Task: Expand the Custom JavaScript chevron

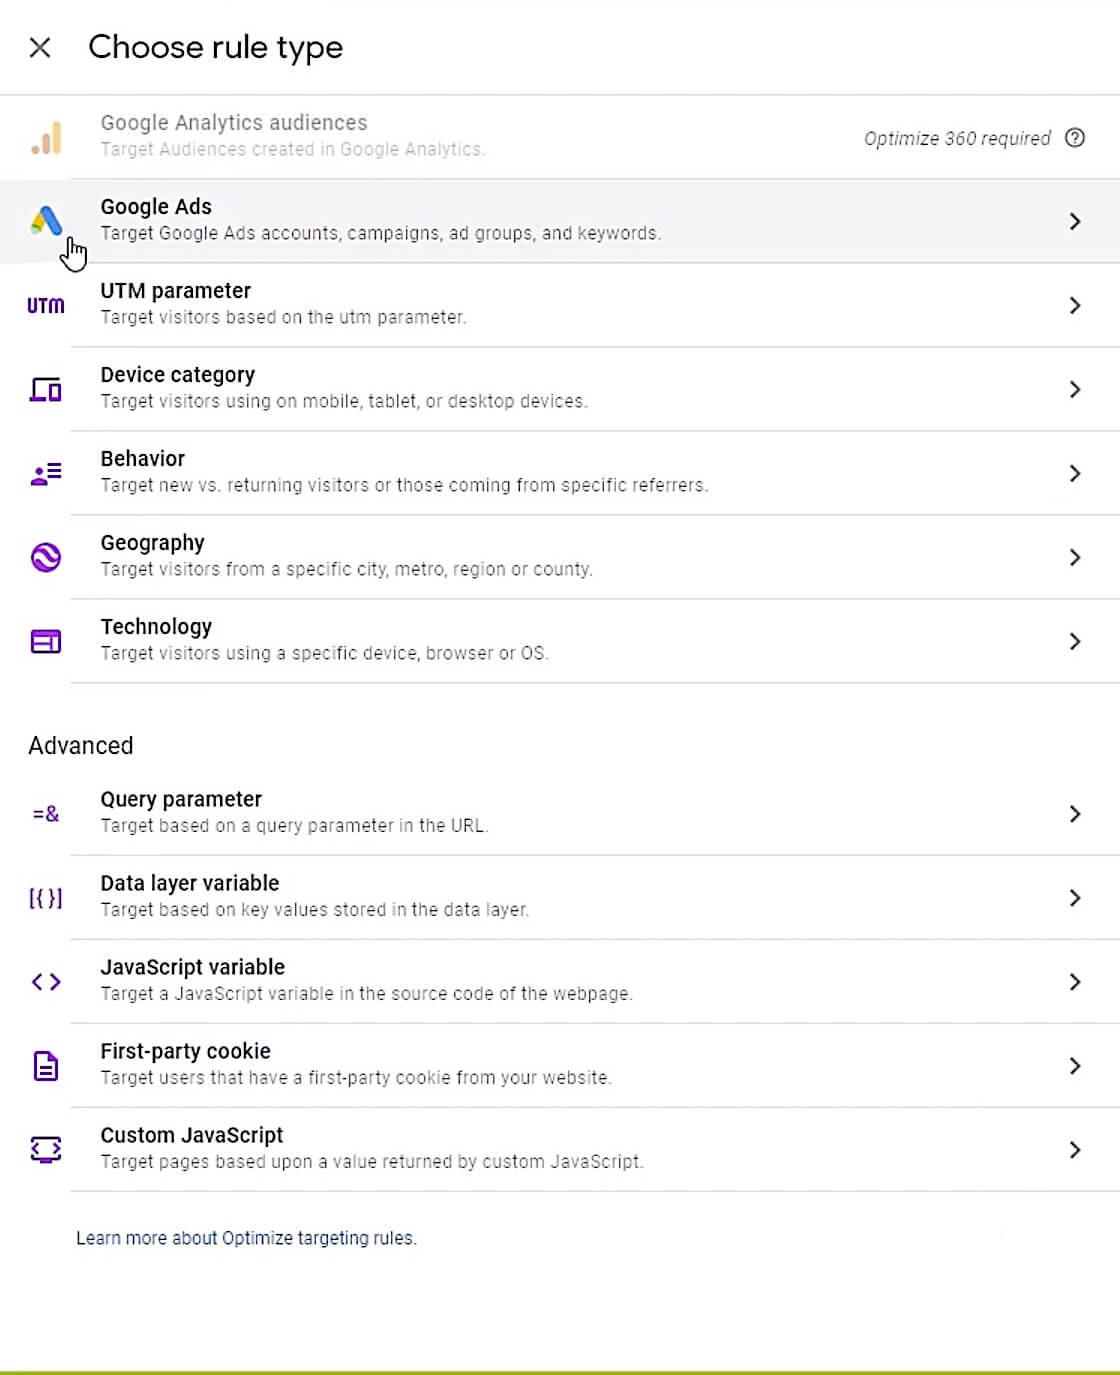Action: pos(1075,1150)
